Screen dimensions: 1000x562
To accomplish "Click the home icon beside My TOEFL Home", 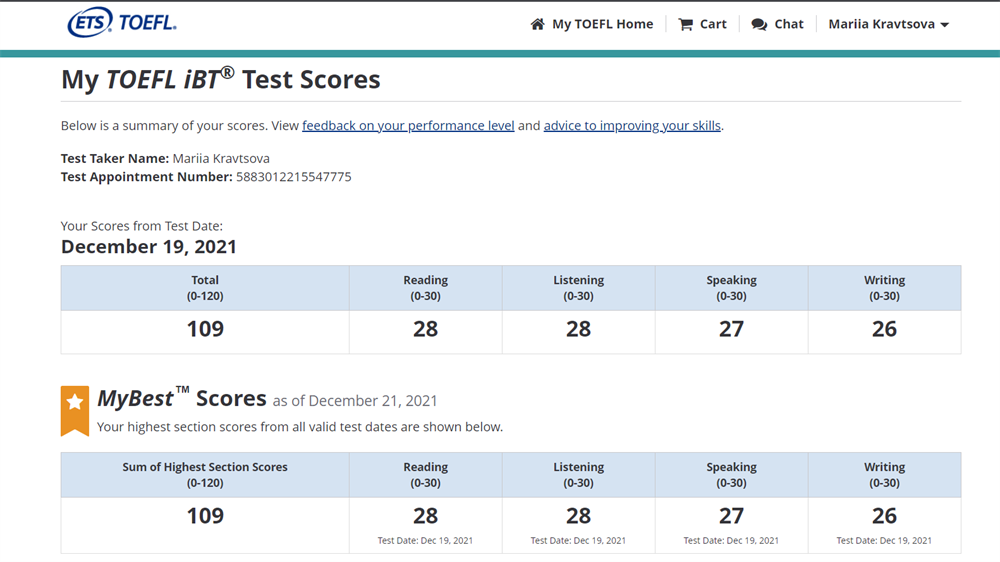I will click(x=538, y=24).
